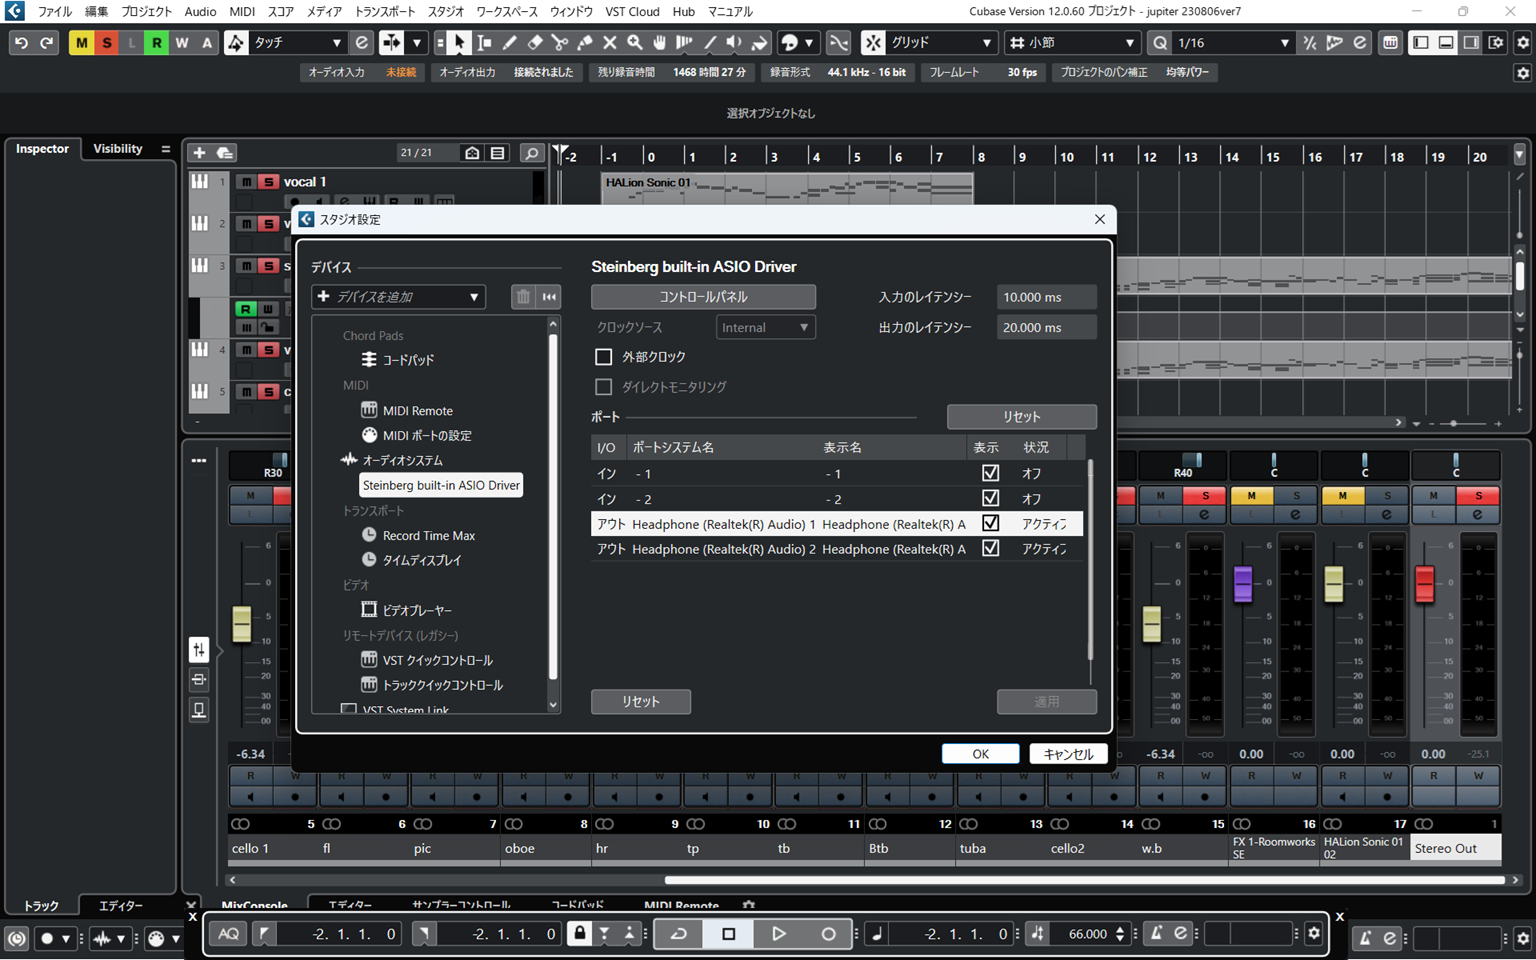Toggle checkbox for Headphone (Realtek(R) Audio) 2

click(991, 548)
